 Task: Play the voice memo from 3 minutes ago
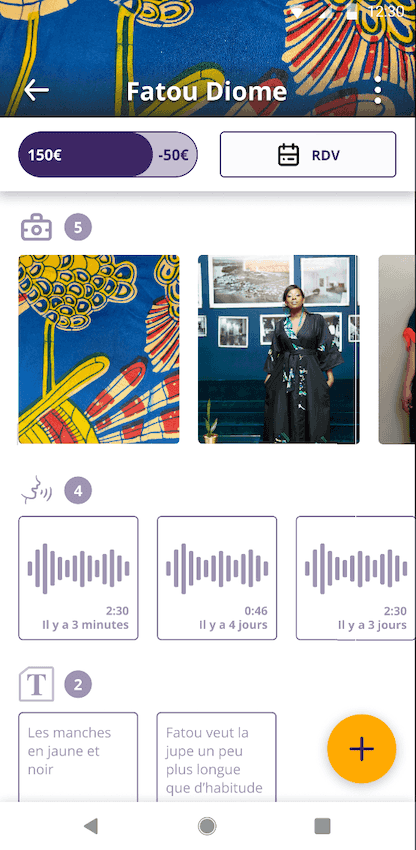tap(78, 578)
